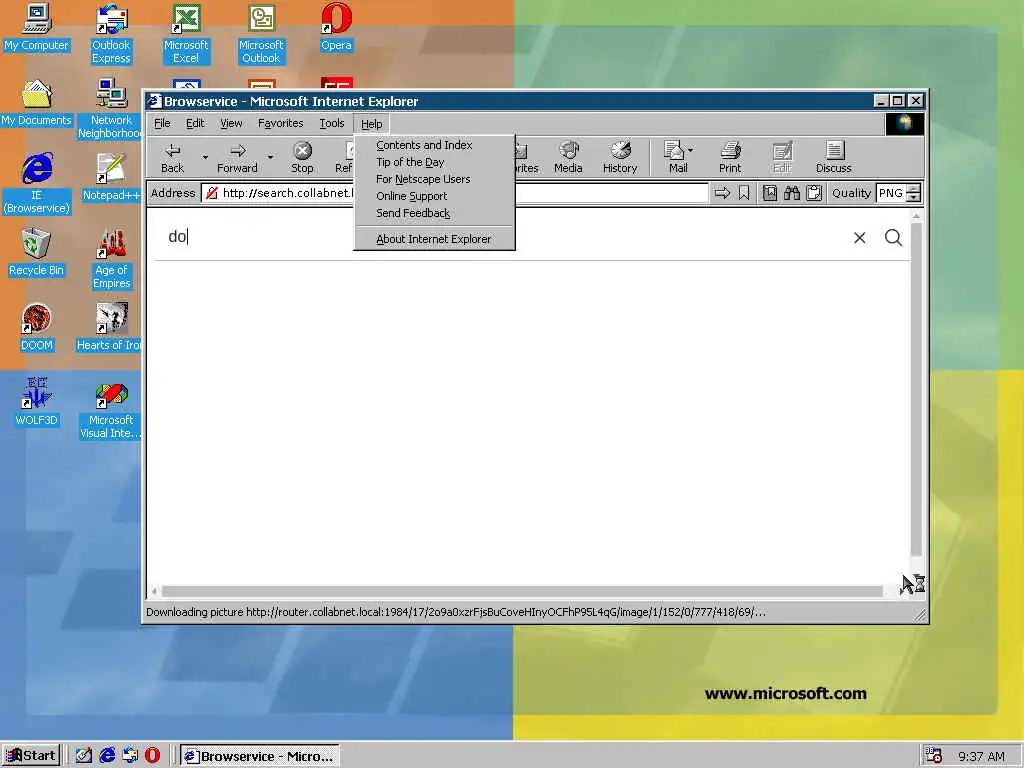1024x768 pixels.
Task: Select Hearts of Iron desktop shortcut
Action: tap(109, 327)
